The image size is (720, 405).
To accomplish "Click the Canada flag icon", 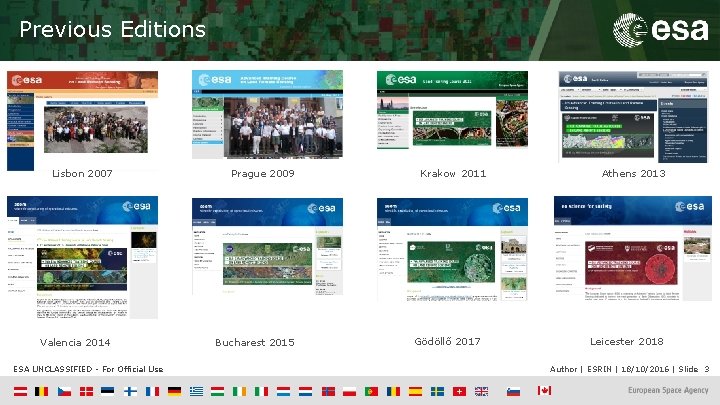I will tap(545, 390).
